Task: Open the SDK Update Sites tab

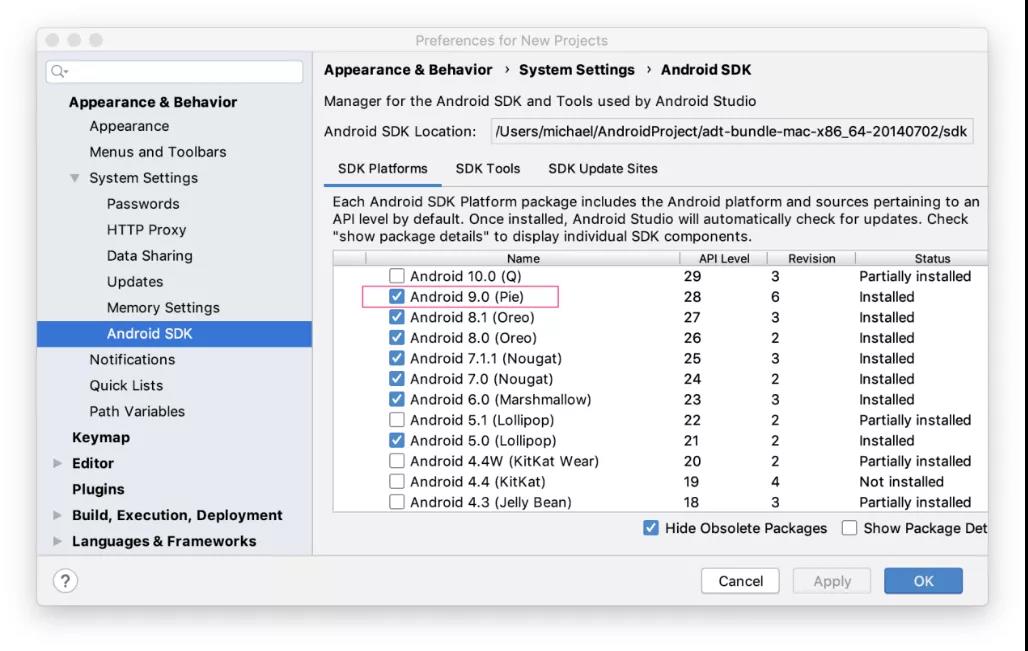Action: pos(603,168)
